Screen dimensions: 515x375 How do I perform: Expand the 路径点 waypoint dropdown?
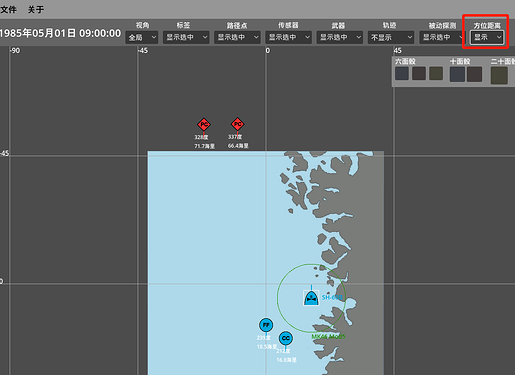tap(237, 37)
